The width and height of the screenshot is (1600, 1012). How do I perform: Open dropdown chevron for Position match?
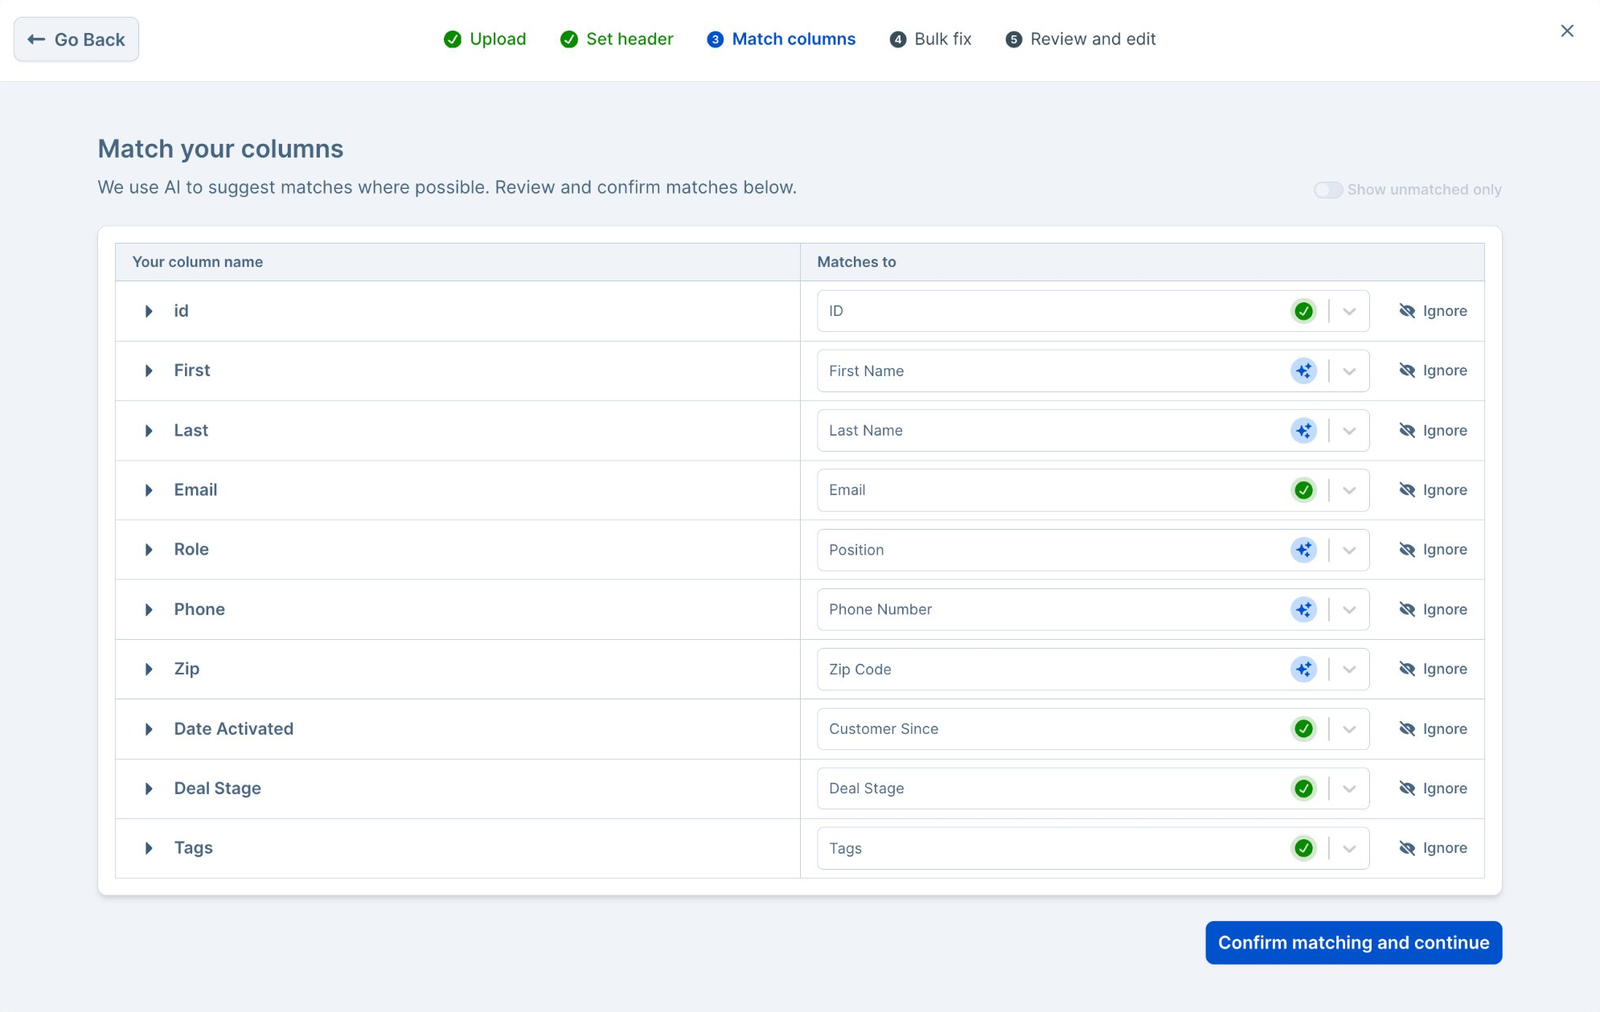[1349, 550]
